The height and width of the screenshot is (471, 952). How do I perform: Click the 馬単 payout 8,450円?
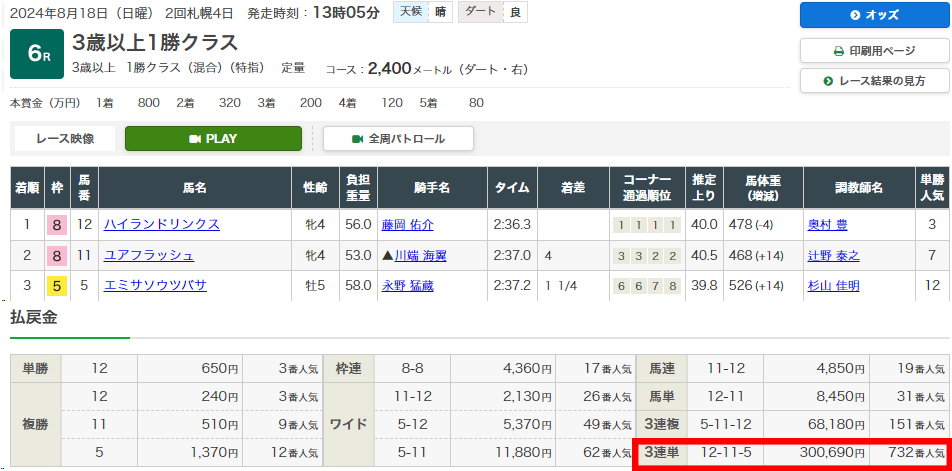(842, 396)
